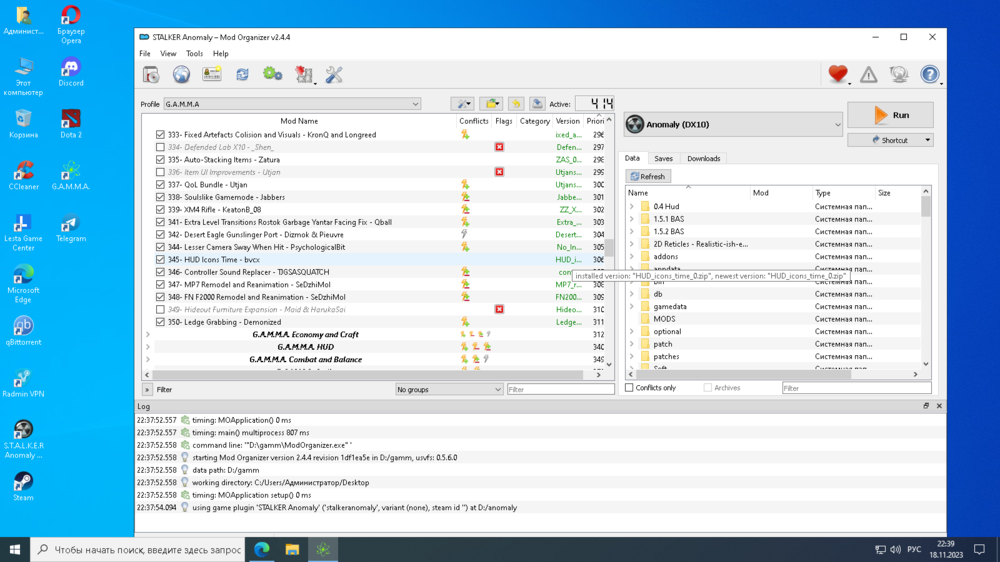This screenshot has height=562, width=1000.
Task: Open the Profiles ID card icon
Action: tap(212, 75)
